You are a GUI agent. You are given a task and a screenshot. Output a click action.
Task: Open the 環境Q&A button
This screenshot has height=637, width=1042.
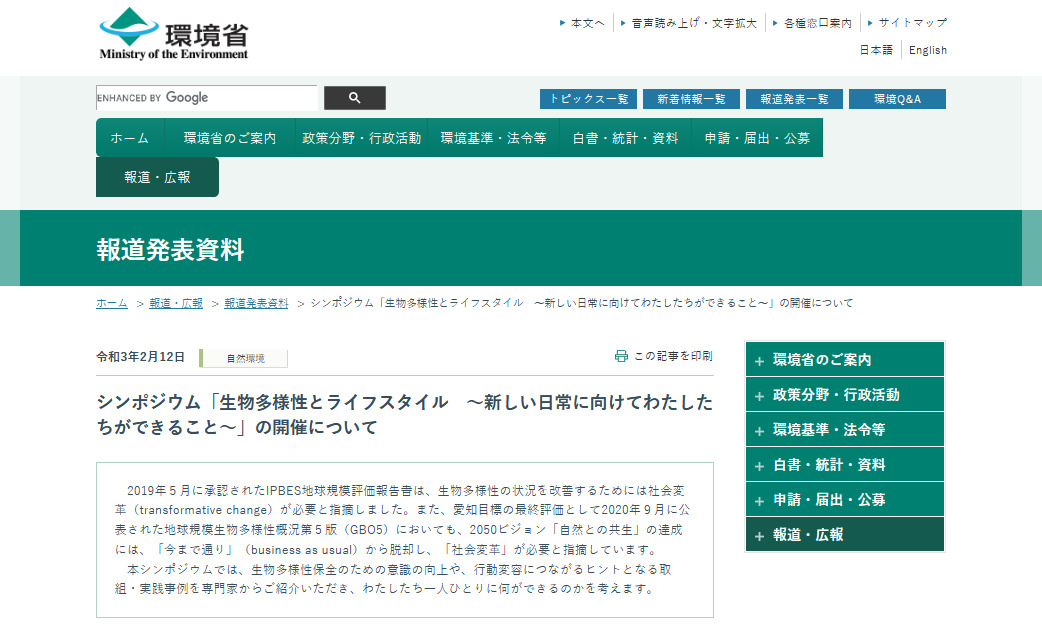896,99
